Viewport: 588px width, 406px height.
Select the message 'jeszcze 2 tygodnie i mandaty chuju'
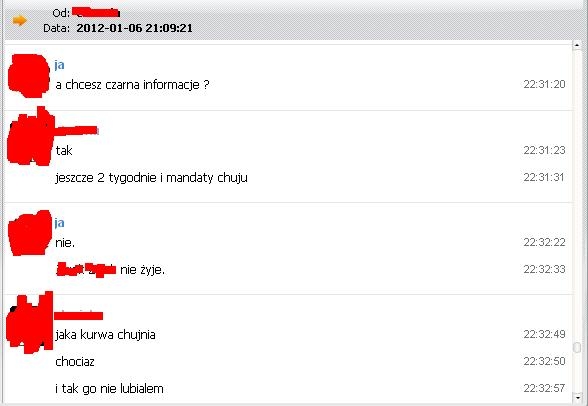(x=152, y=177)
